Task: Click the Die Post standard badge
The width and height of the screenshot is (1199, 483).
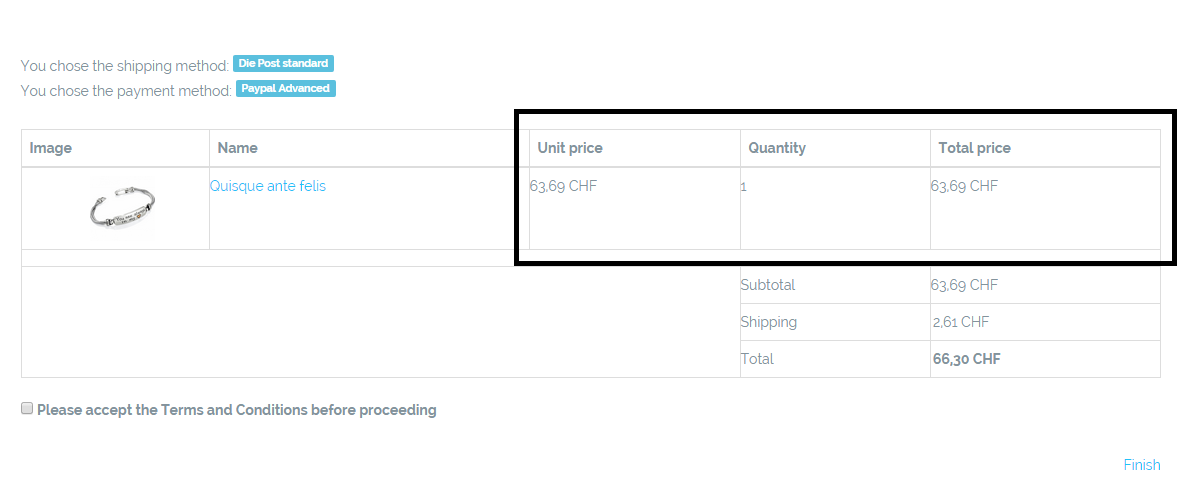Action: (x=283, y=64)
